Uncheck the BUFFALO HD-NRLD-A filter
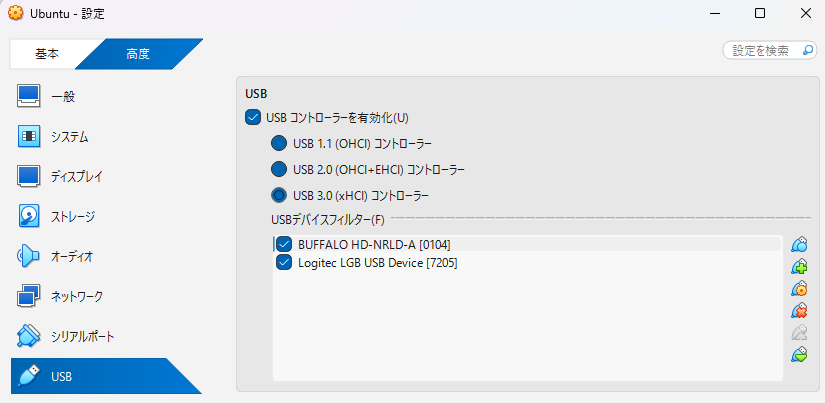Image resolution: width=825 pixels, height=403 pixels. [283, 244]
